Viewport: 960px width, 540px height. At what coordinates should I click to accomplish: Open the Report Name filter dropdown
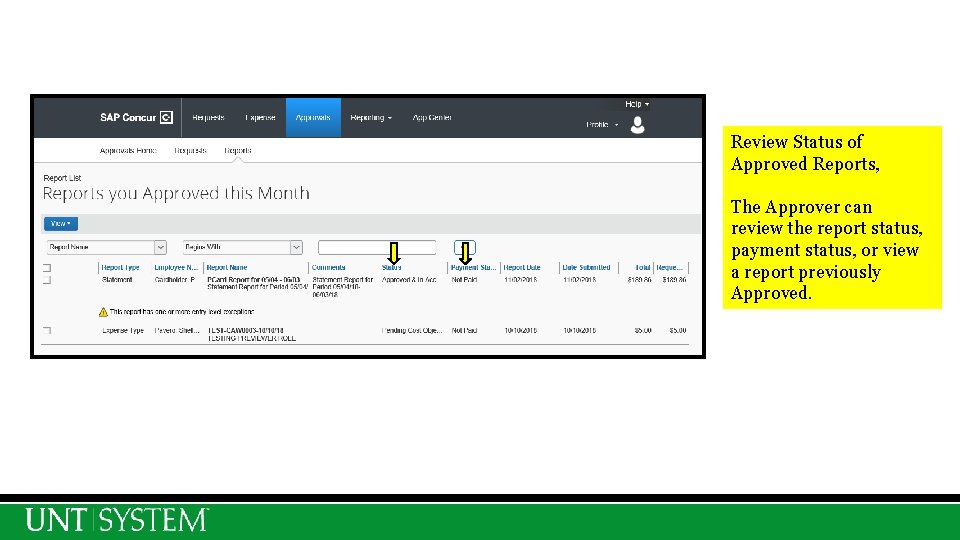point(107,247)
